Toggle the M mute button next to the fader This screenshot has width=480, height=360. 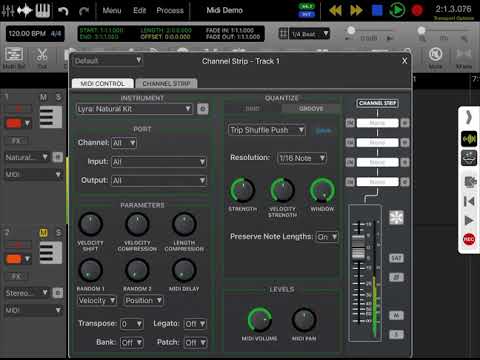point(396,315)
